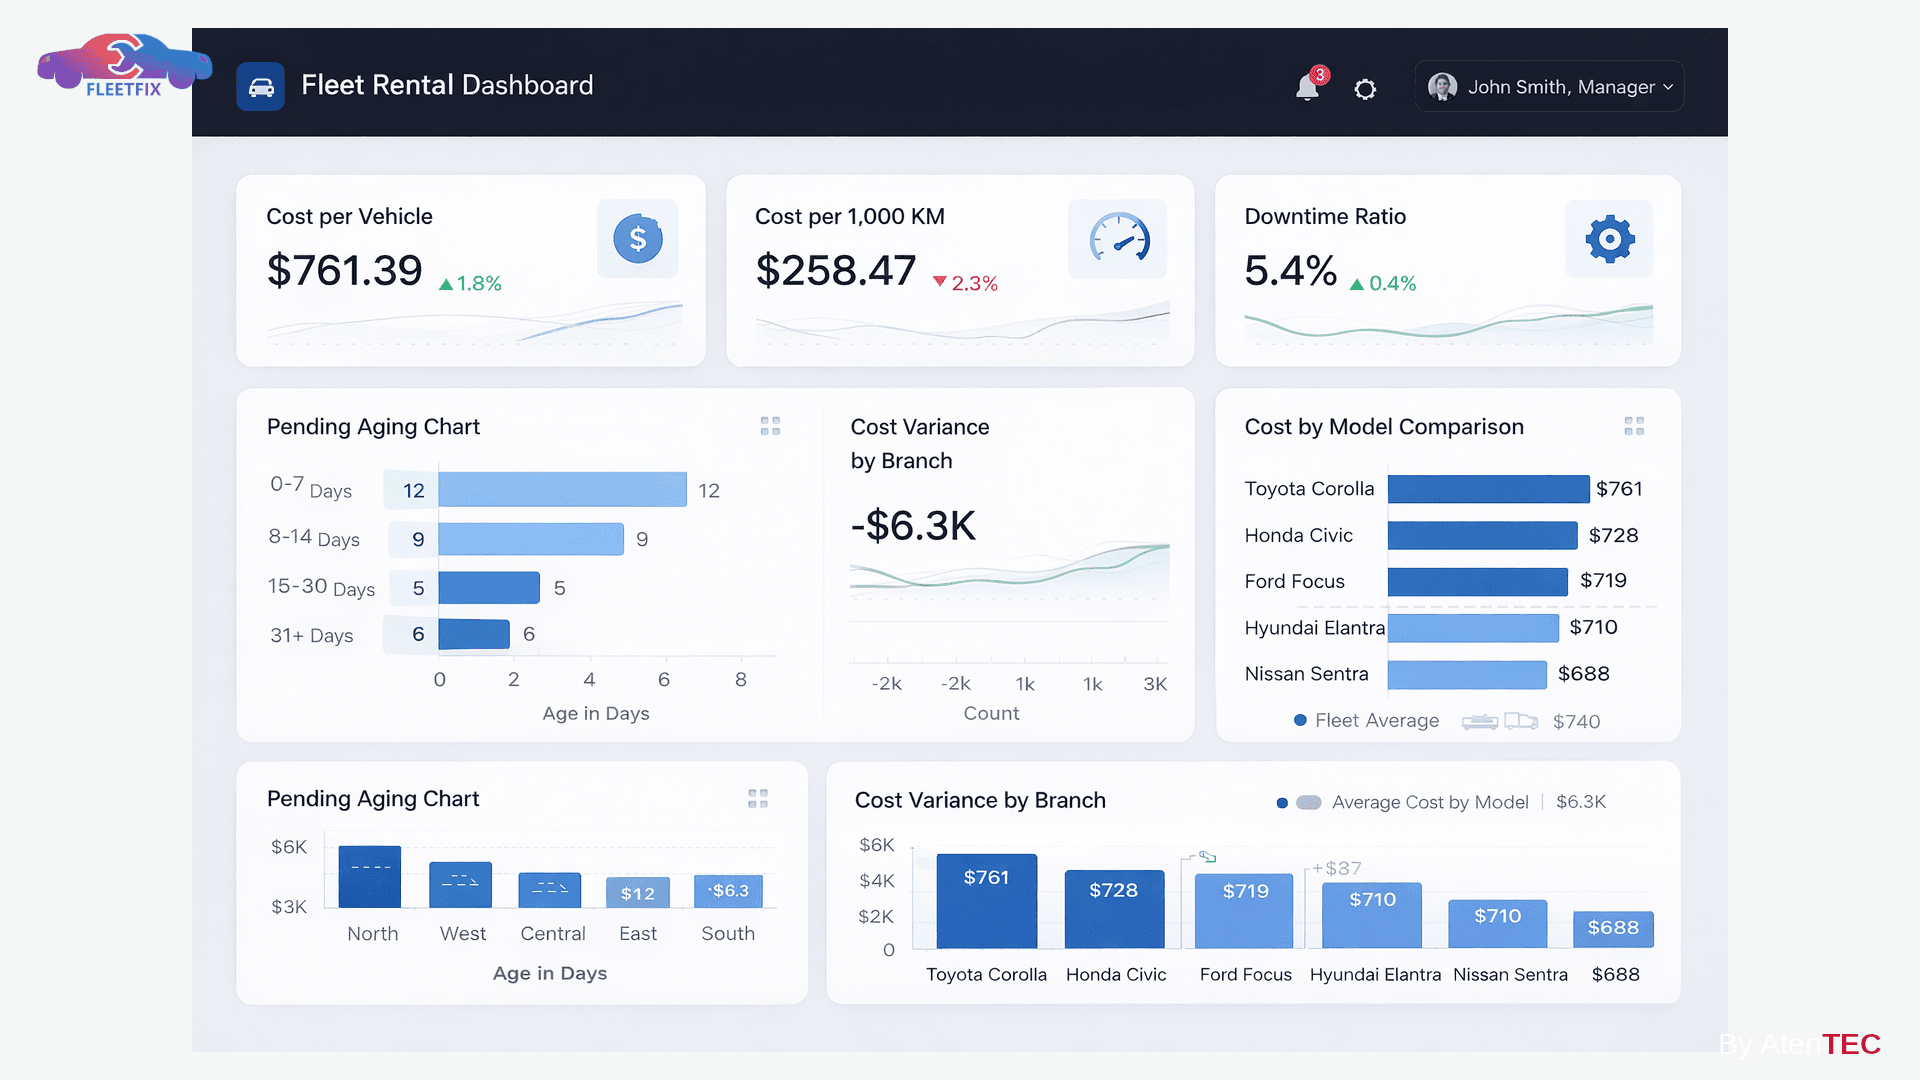
Task: Toggle the $6.3K legend indicator
Action: coord(1581,802)
